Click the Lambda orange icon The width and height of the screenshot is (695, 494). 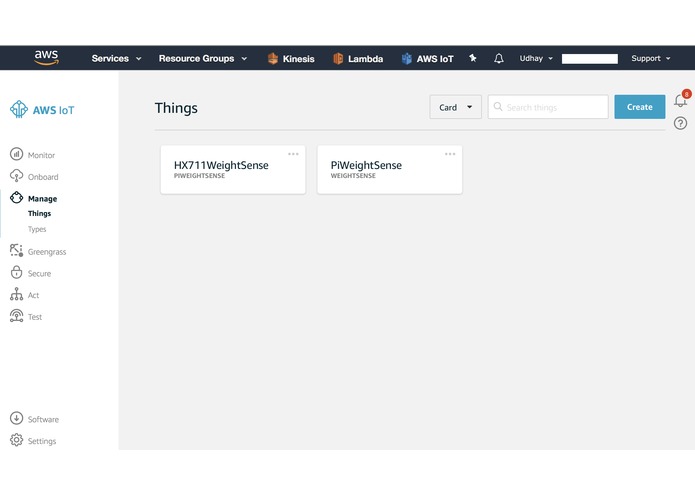(338, 58)
